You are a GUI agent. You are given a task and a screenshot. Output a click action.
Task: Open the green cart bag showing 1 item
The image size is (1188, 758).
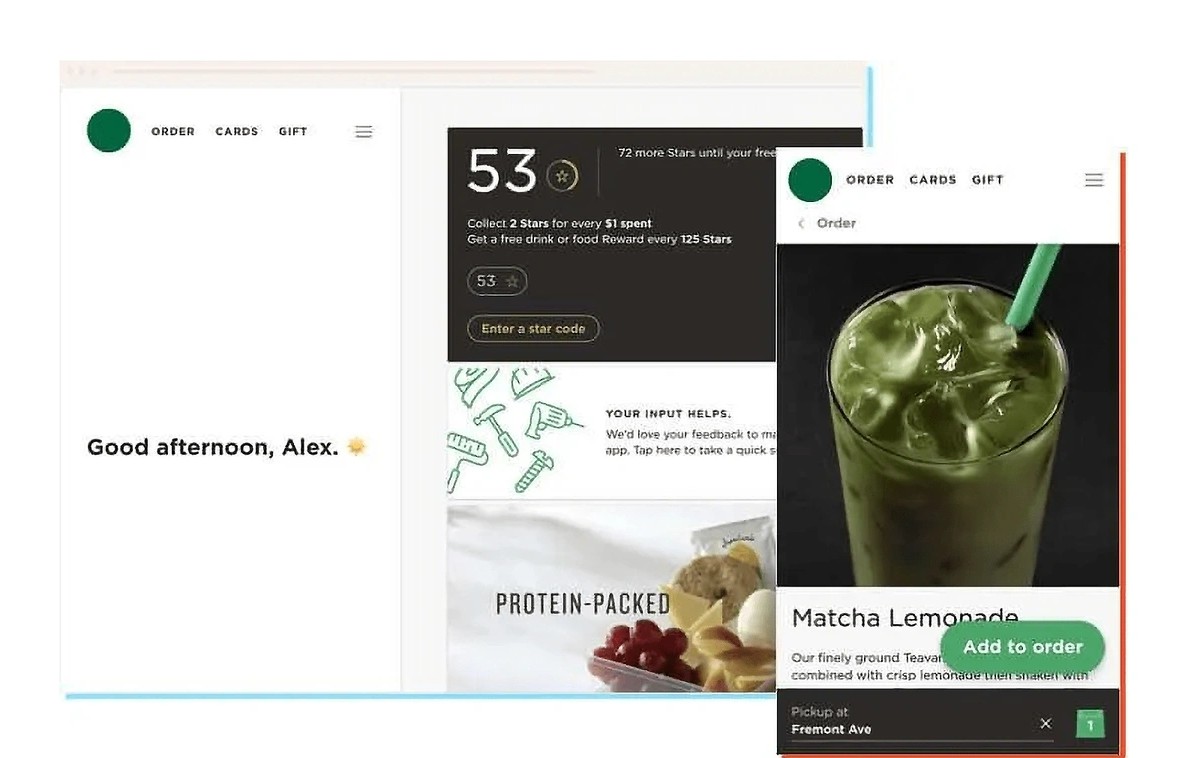pyautogui.click(x=1090, y=724)
